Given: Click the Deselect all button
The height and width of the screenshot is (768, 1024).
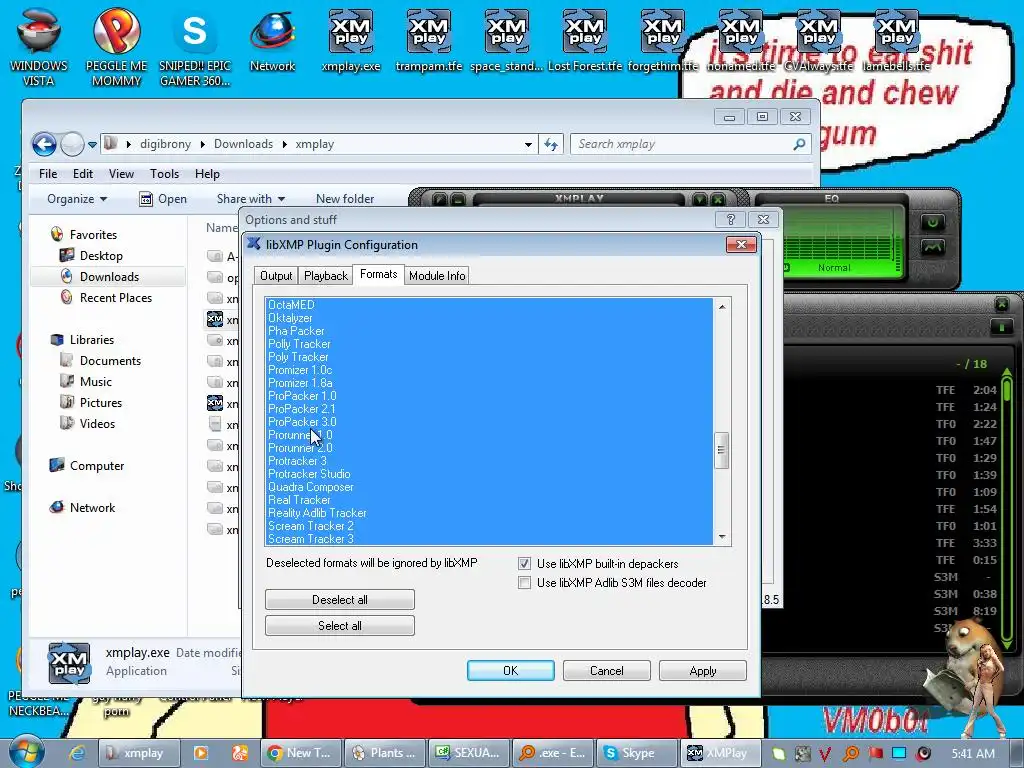Looking at the screenshot, I should coord(340,600).
